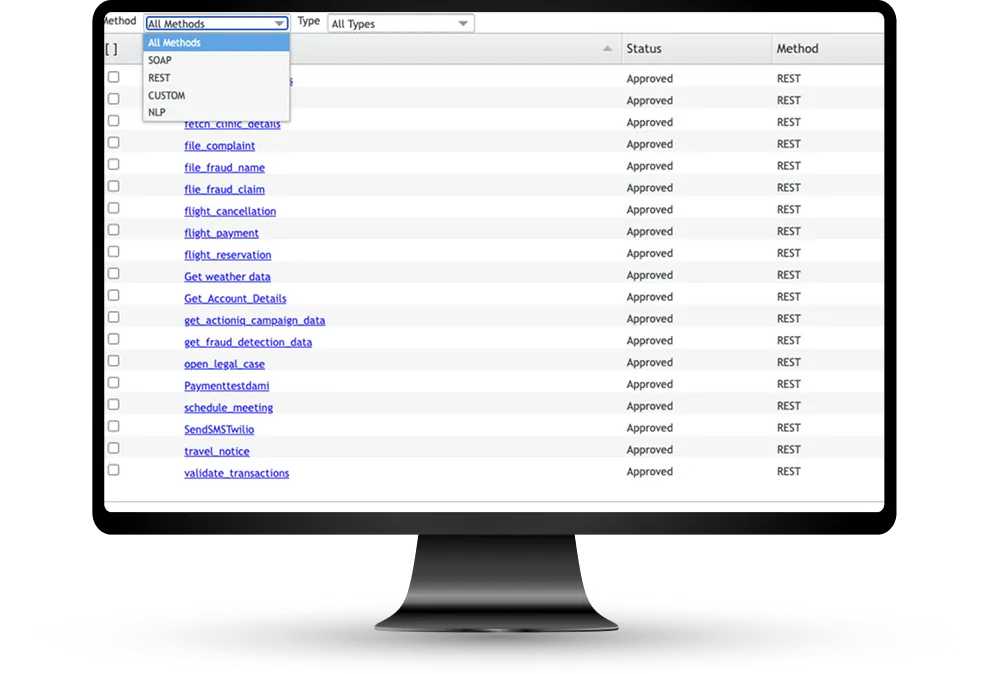Open the fetch_clinic_details service link
This screenshot has width=993, height=674.
233,123
